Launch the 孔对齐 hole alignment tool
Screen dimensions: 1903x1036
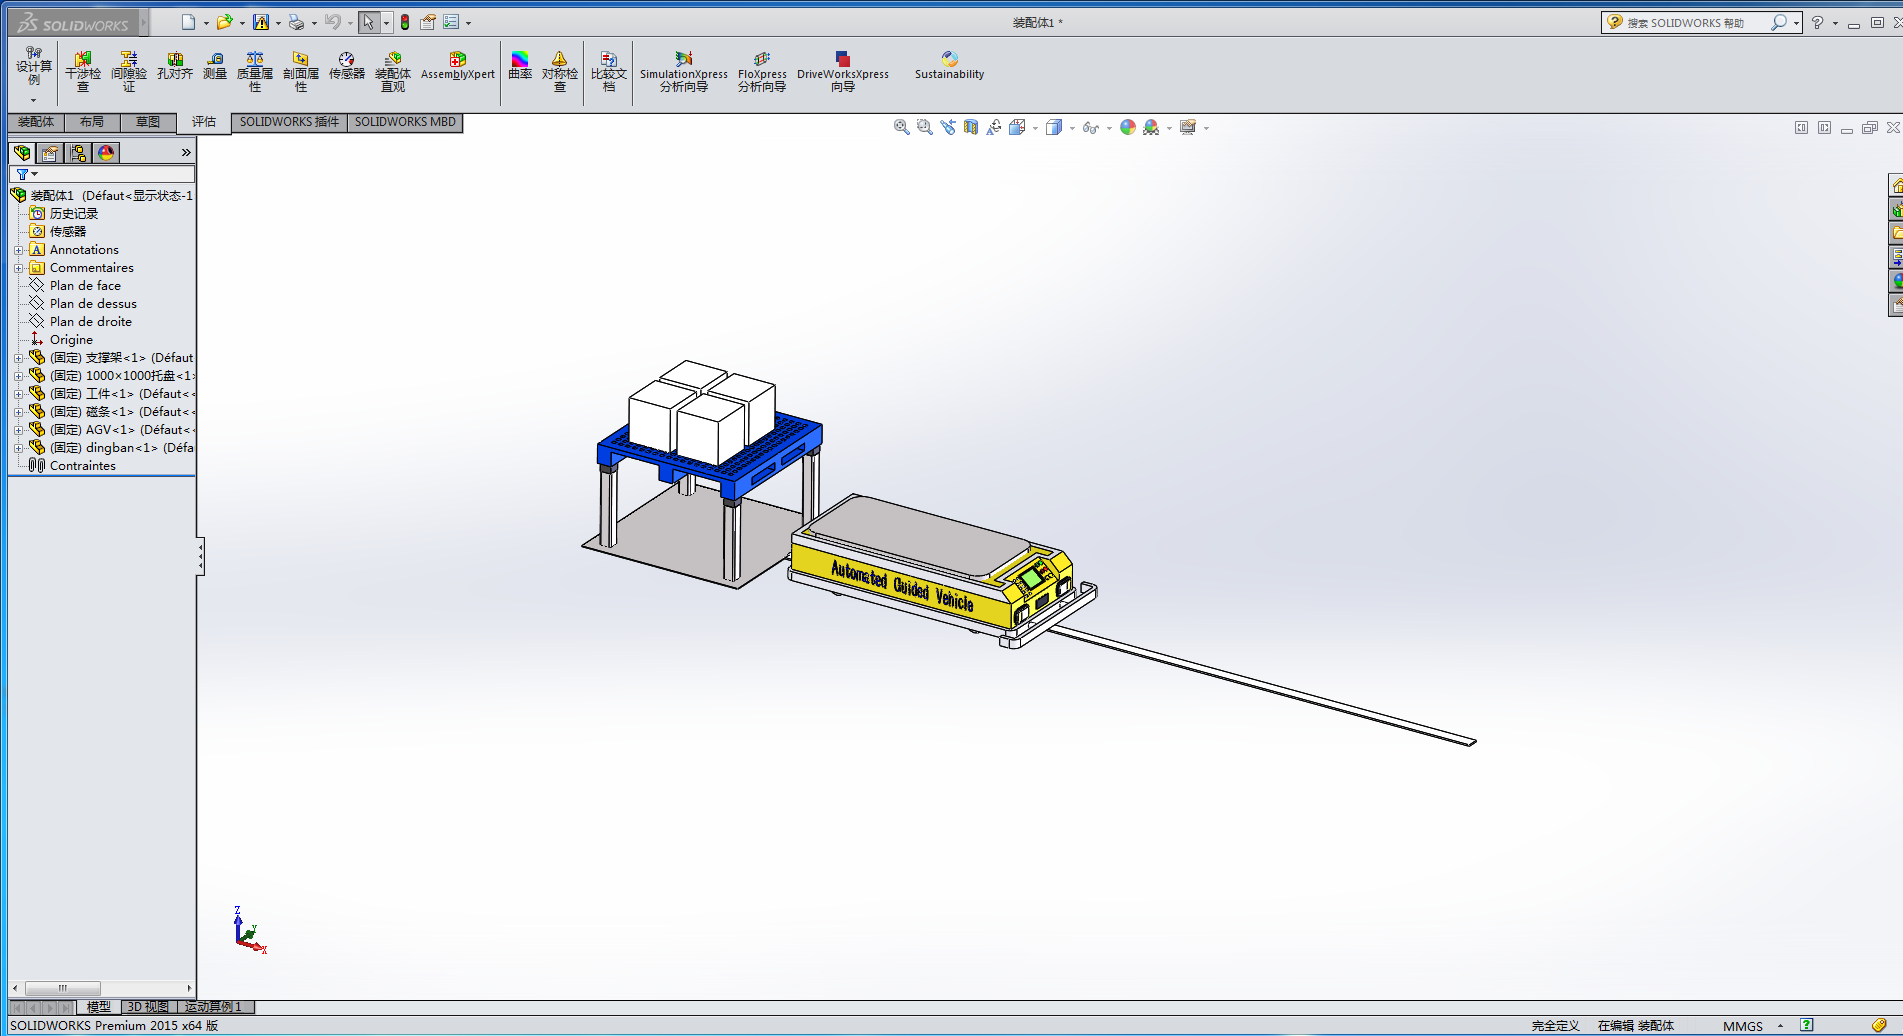pos(175,66)
